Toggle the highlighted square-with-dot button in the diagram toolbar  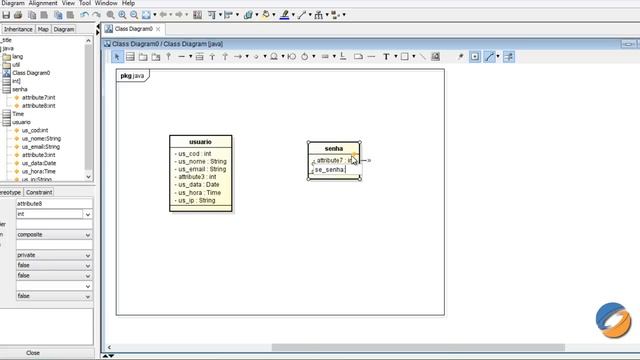(x=475, y=57)
